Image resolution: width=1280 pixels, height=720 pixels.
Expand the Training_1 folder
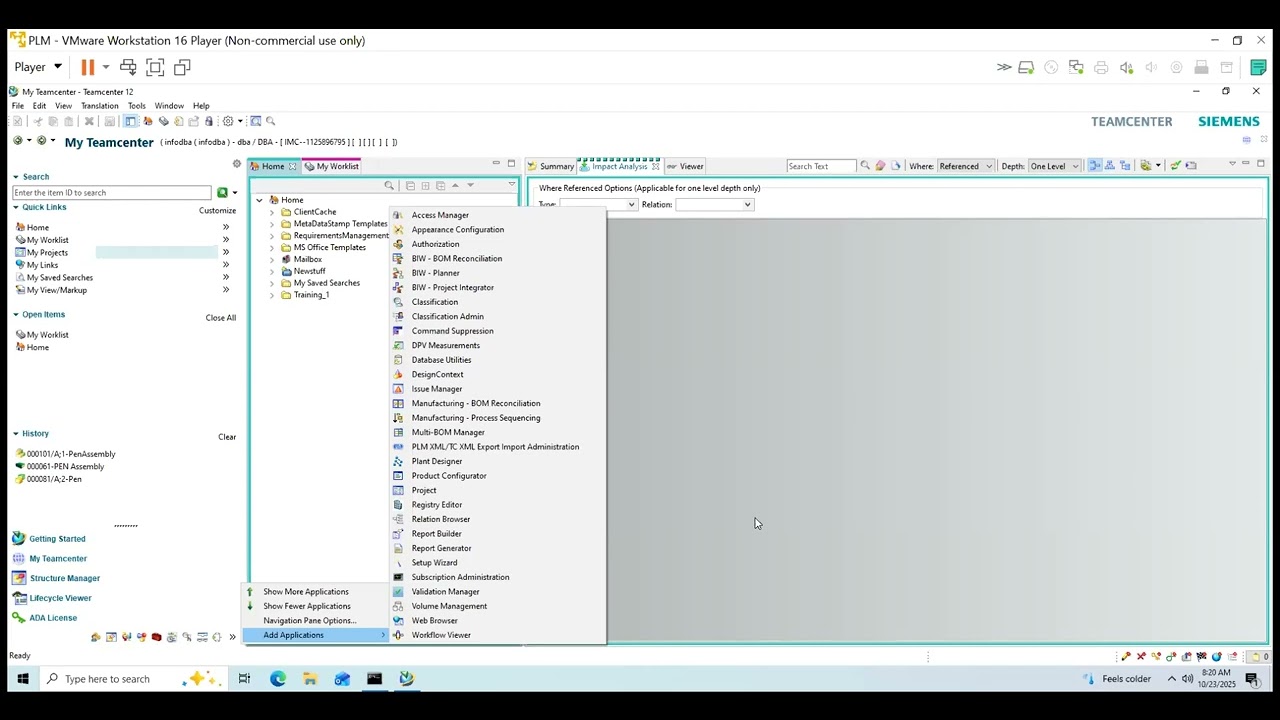coord(272,295)
